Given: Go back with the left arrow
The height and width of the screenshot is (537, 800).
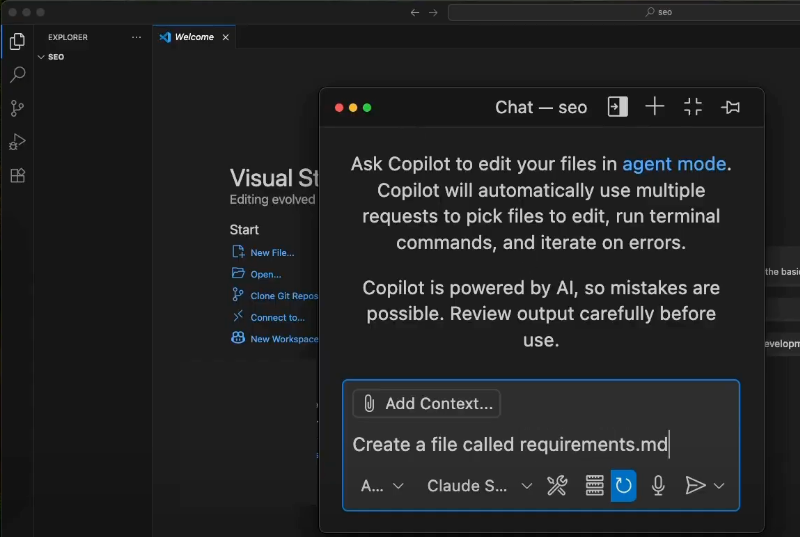Looking at the screenshot, I should pyautogui.click(x=415, y=12).
